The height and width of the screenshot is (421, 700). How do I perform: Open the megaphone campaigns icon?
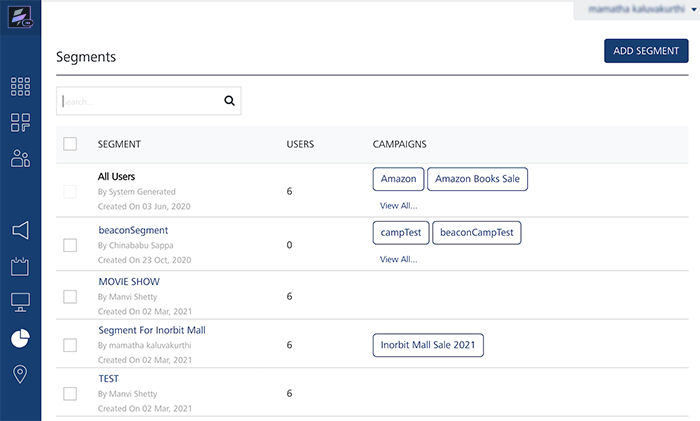(20, 230)
